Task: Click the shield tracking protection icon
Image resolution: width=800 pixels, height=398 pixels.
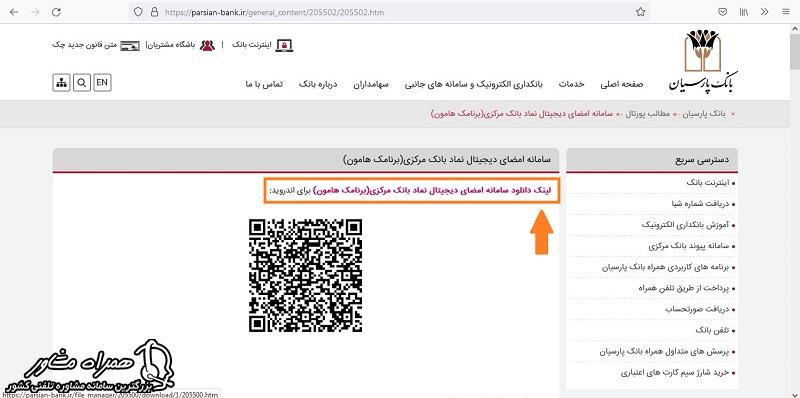Action: click(x=138, y=12)
